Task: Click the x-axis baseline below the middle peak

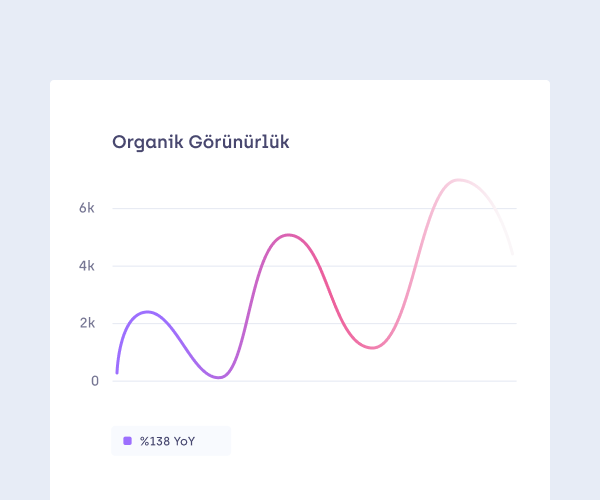Action: click(289, 381)
